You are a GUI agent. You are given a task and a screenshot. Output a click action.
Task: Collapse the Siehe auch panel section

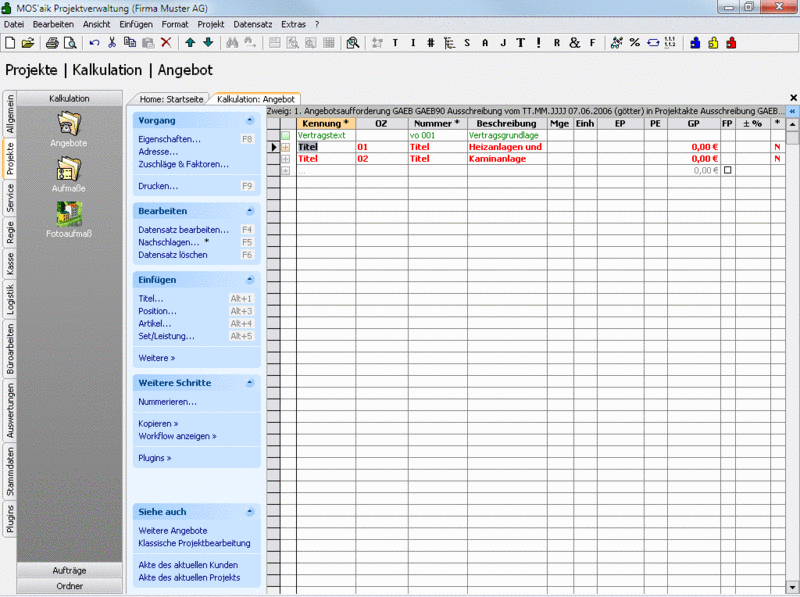tap(250, 512)
